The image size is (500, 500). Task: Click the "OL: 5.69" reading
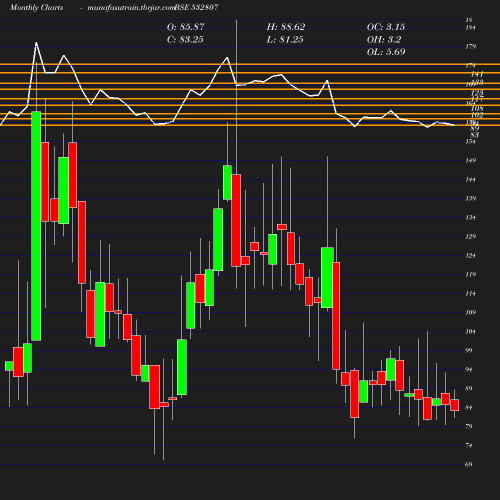coord(386,52)
